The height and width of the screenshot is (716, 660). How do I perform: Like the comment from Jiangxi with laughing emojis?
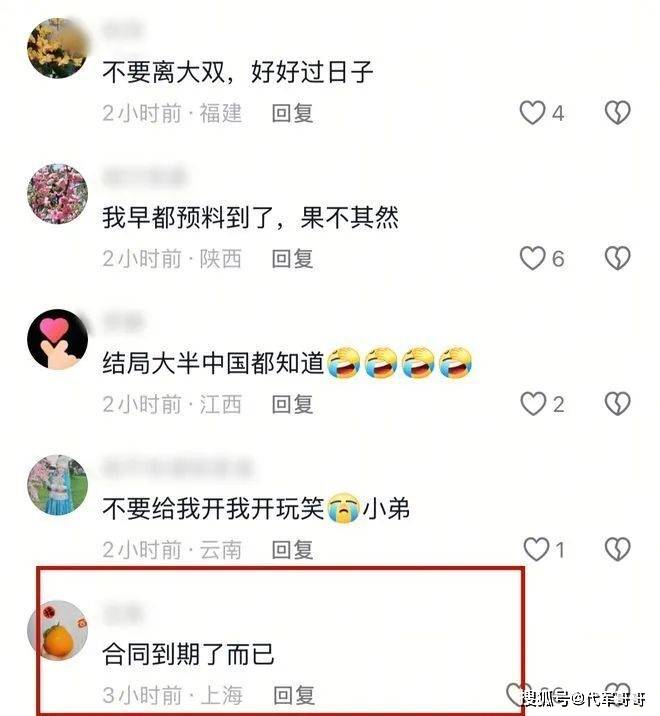pyautogui.click(x=533, y=404)
